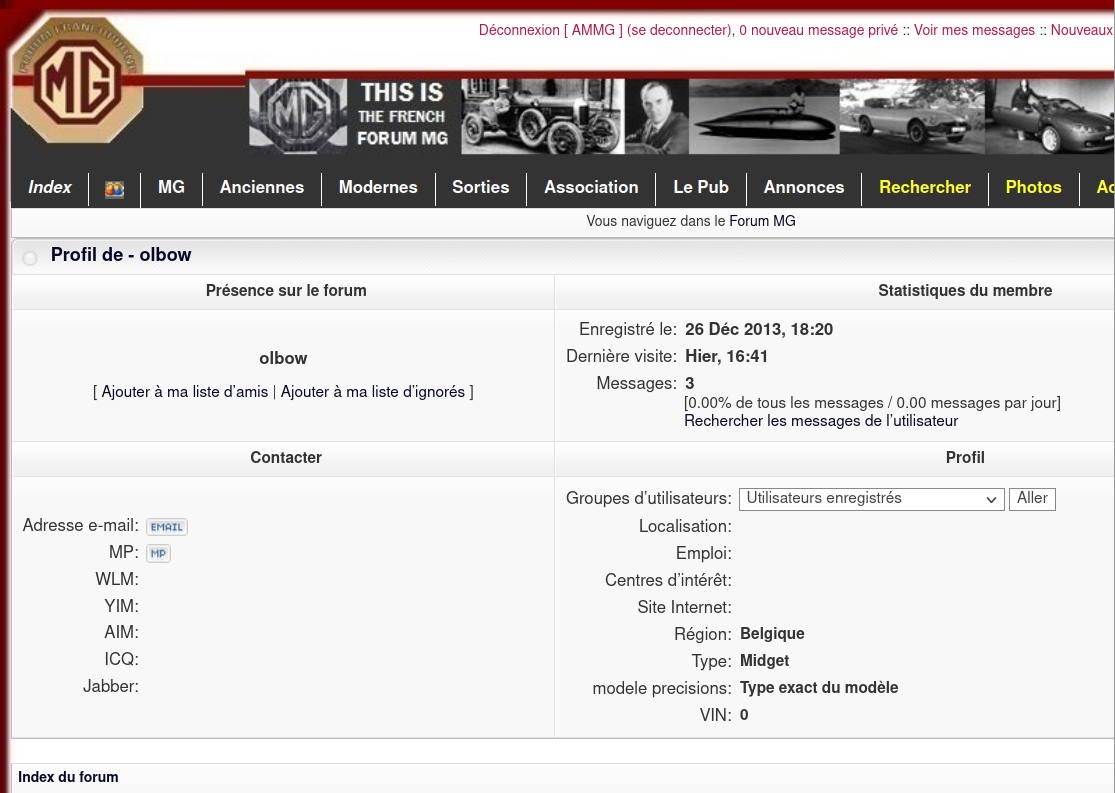Viewport: 1115px width, 793px height.
Task: Click the VIN value 0
Action: pyautogui.click(x=744, y=715)
